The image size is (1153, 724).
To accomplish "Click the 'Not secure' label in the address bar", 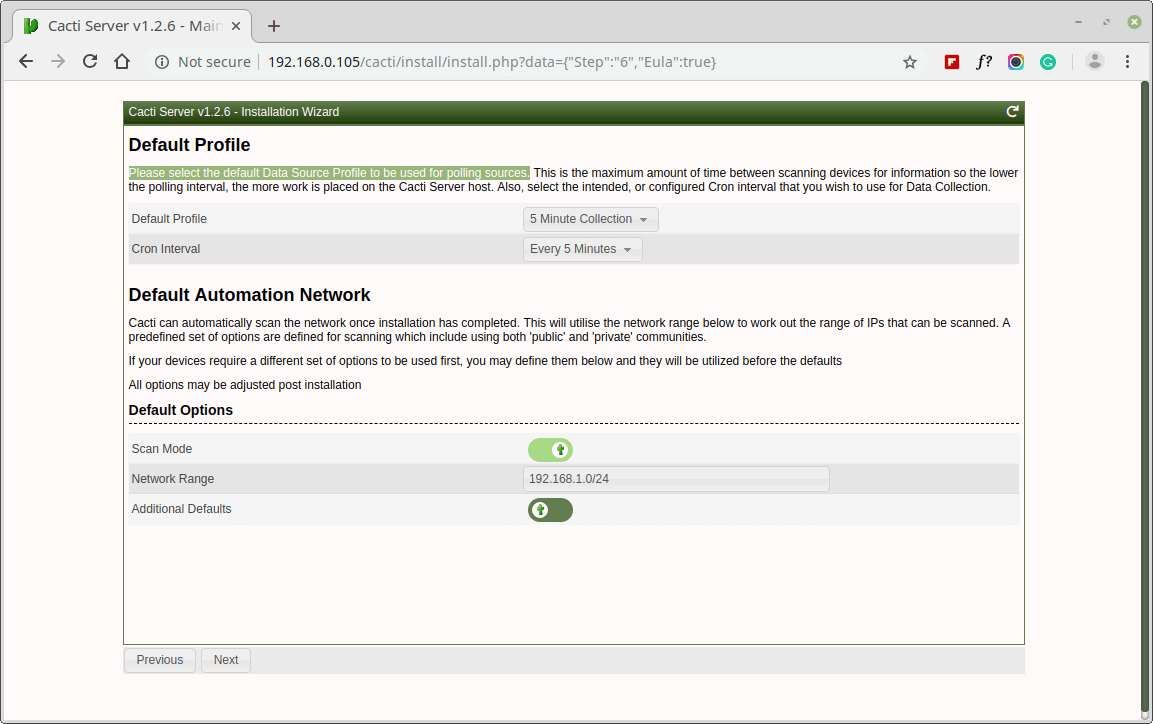I will (x=214, y=62).
